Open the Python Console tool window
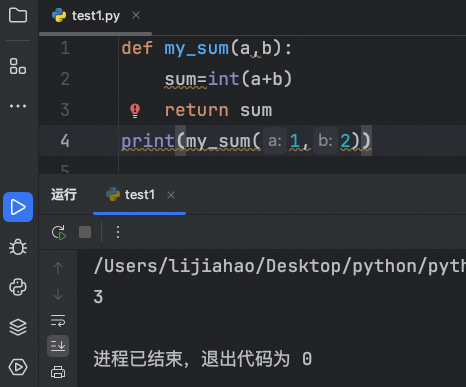Viewport: 466px width, 387px height. coord(18,287)
